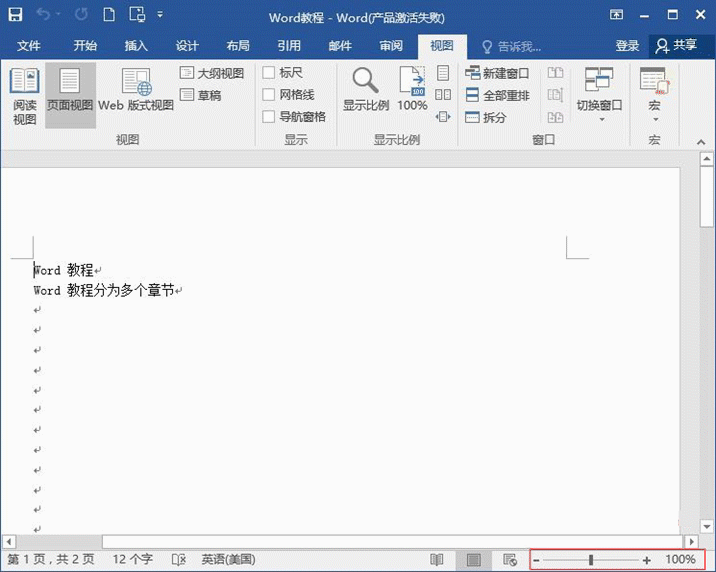Open the 宏 macros dropdown

pyautogui.click(x=654, y=94)
